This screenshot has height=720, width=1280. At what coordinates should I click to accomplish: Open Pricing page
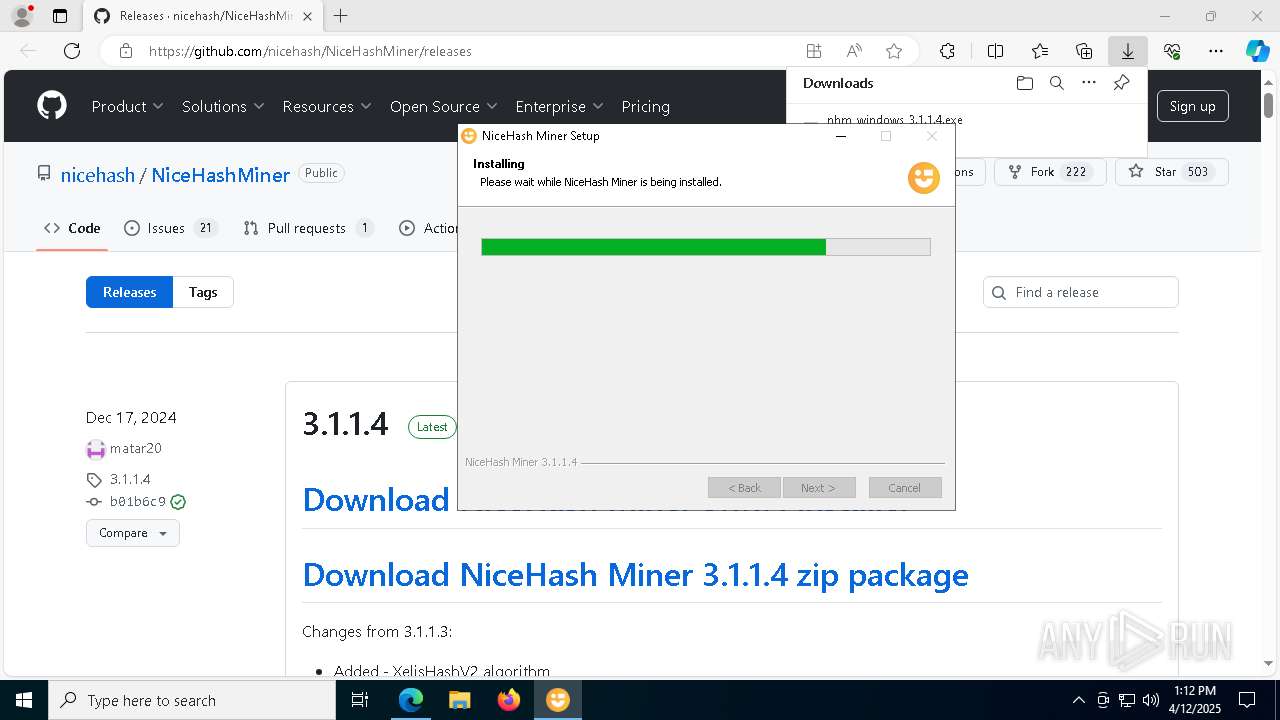coord(645,106)
